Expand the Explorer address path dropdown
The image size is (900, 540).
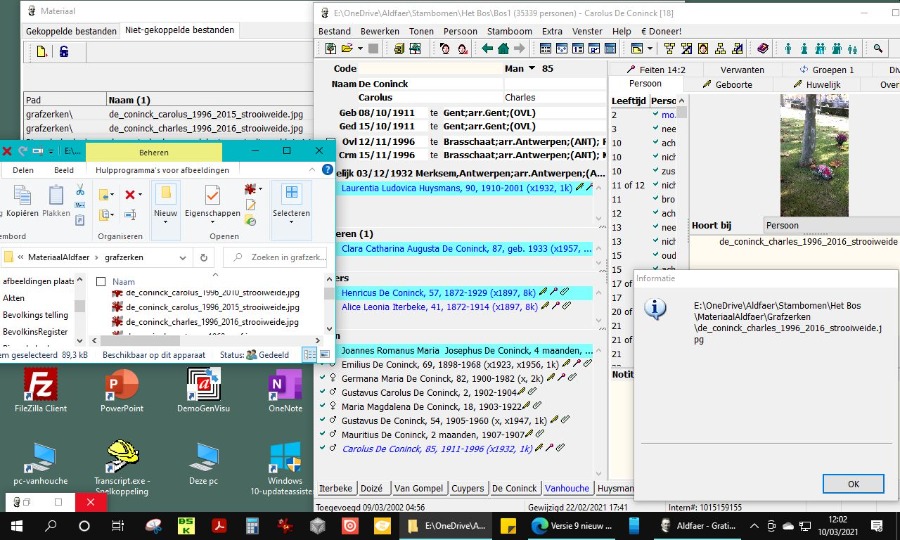tap(181, 257)
